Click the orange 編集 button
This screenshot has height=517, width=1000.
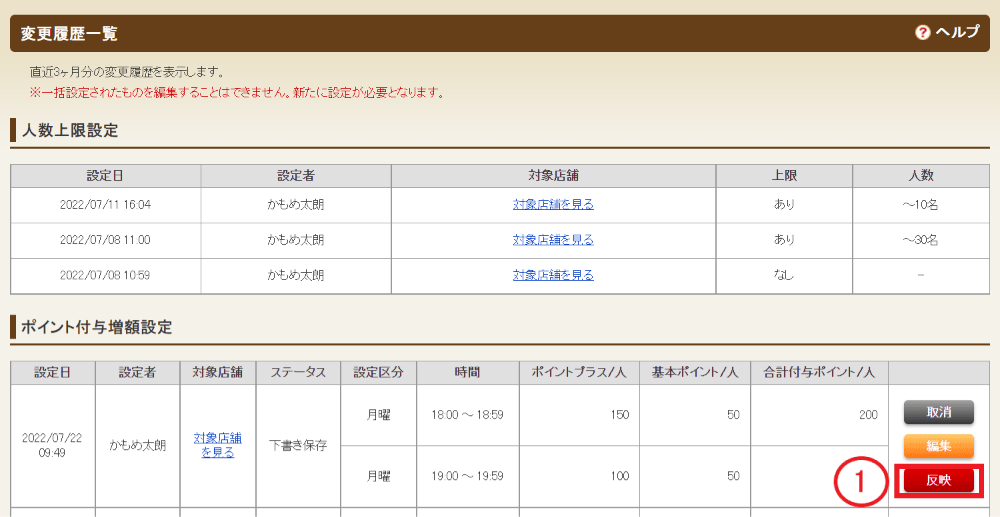tap(939, 446)
